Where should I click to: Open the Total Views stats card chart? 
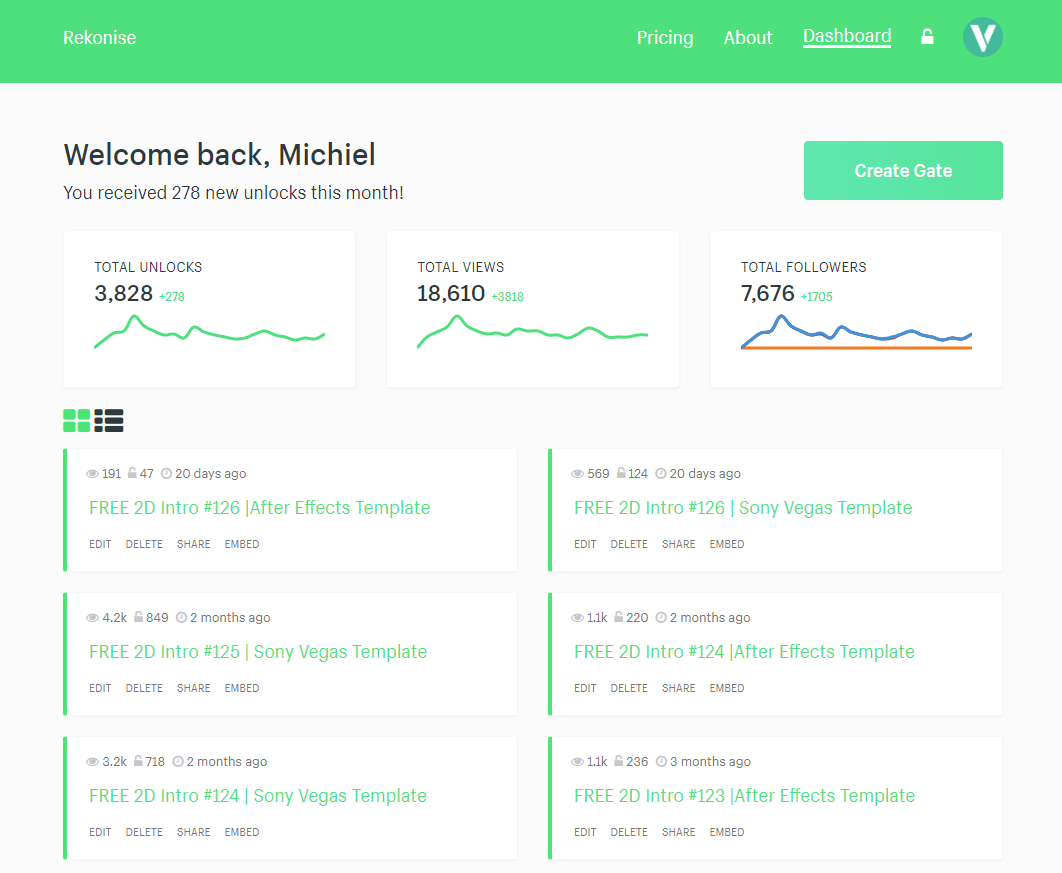(x=532, y=331)
